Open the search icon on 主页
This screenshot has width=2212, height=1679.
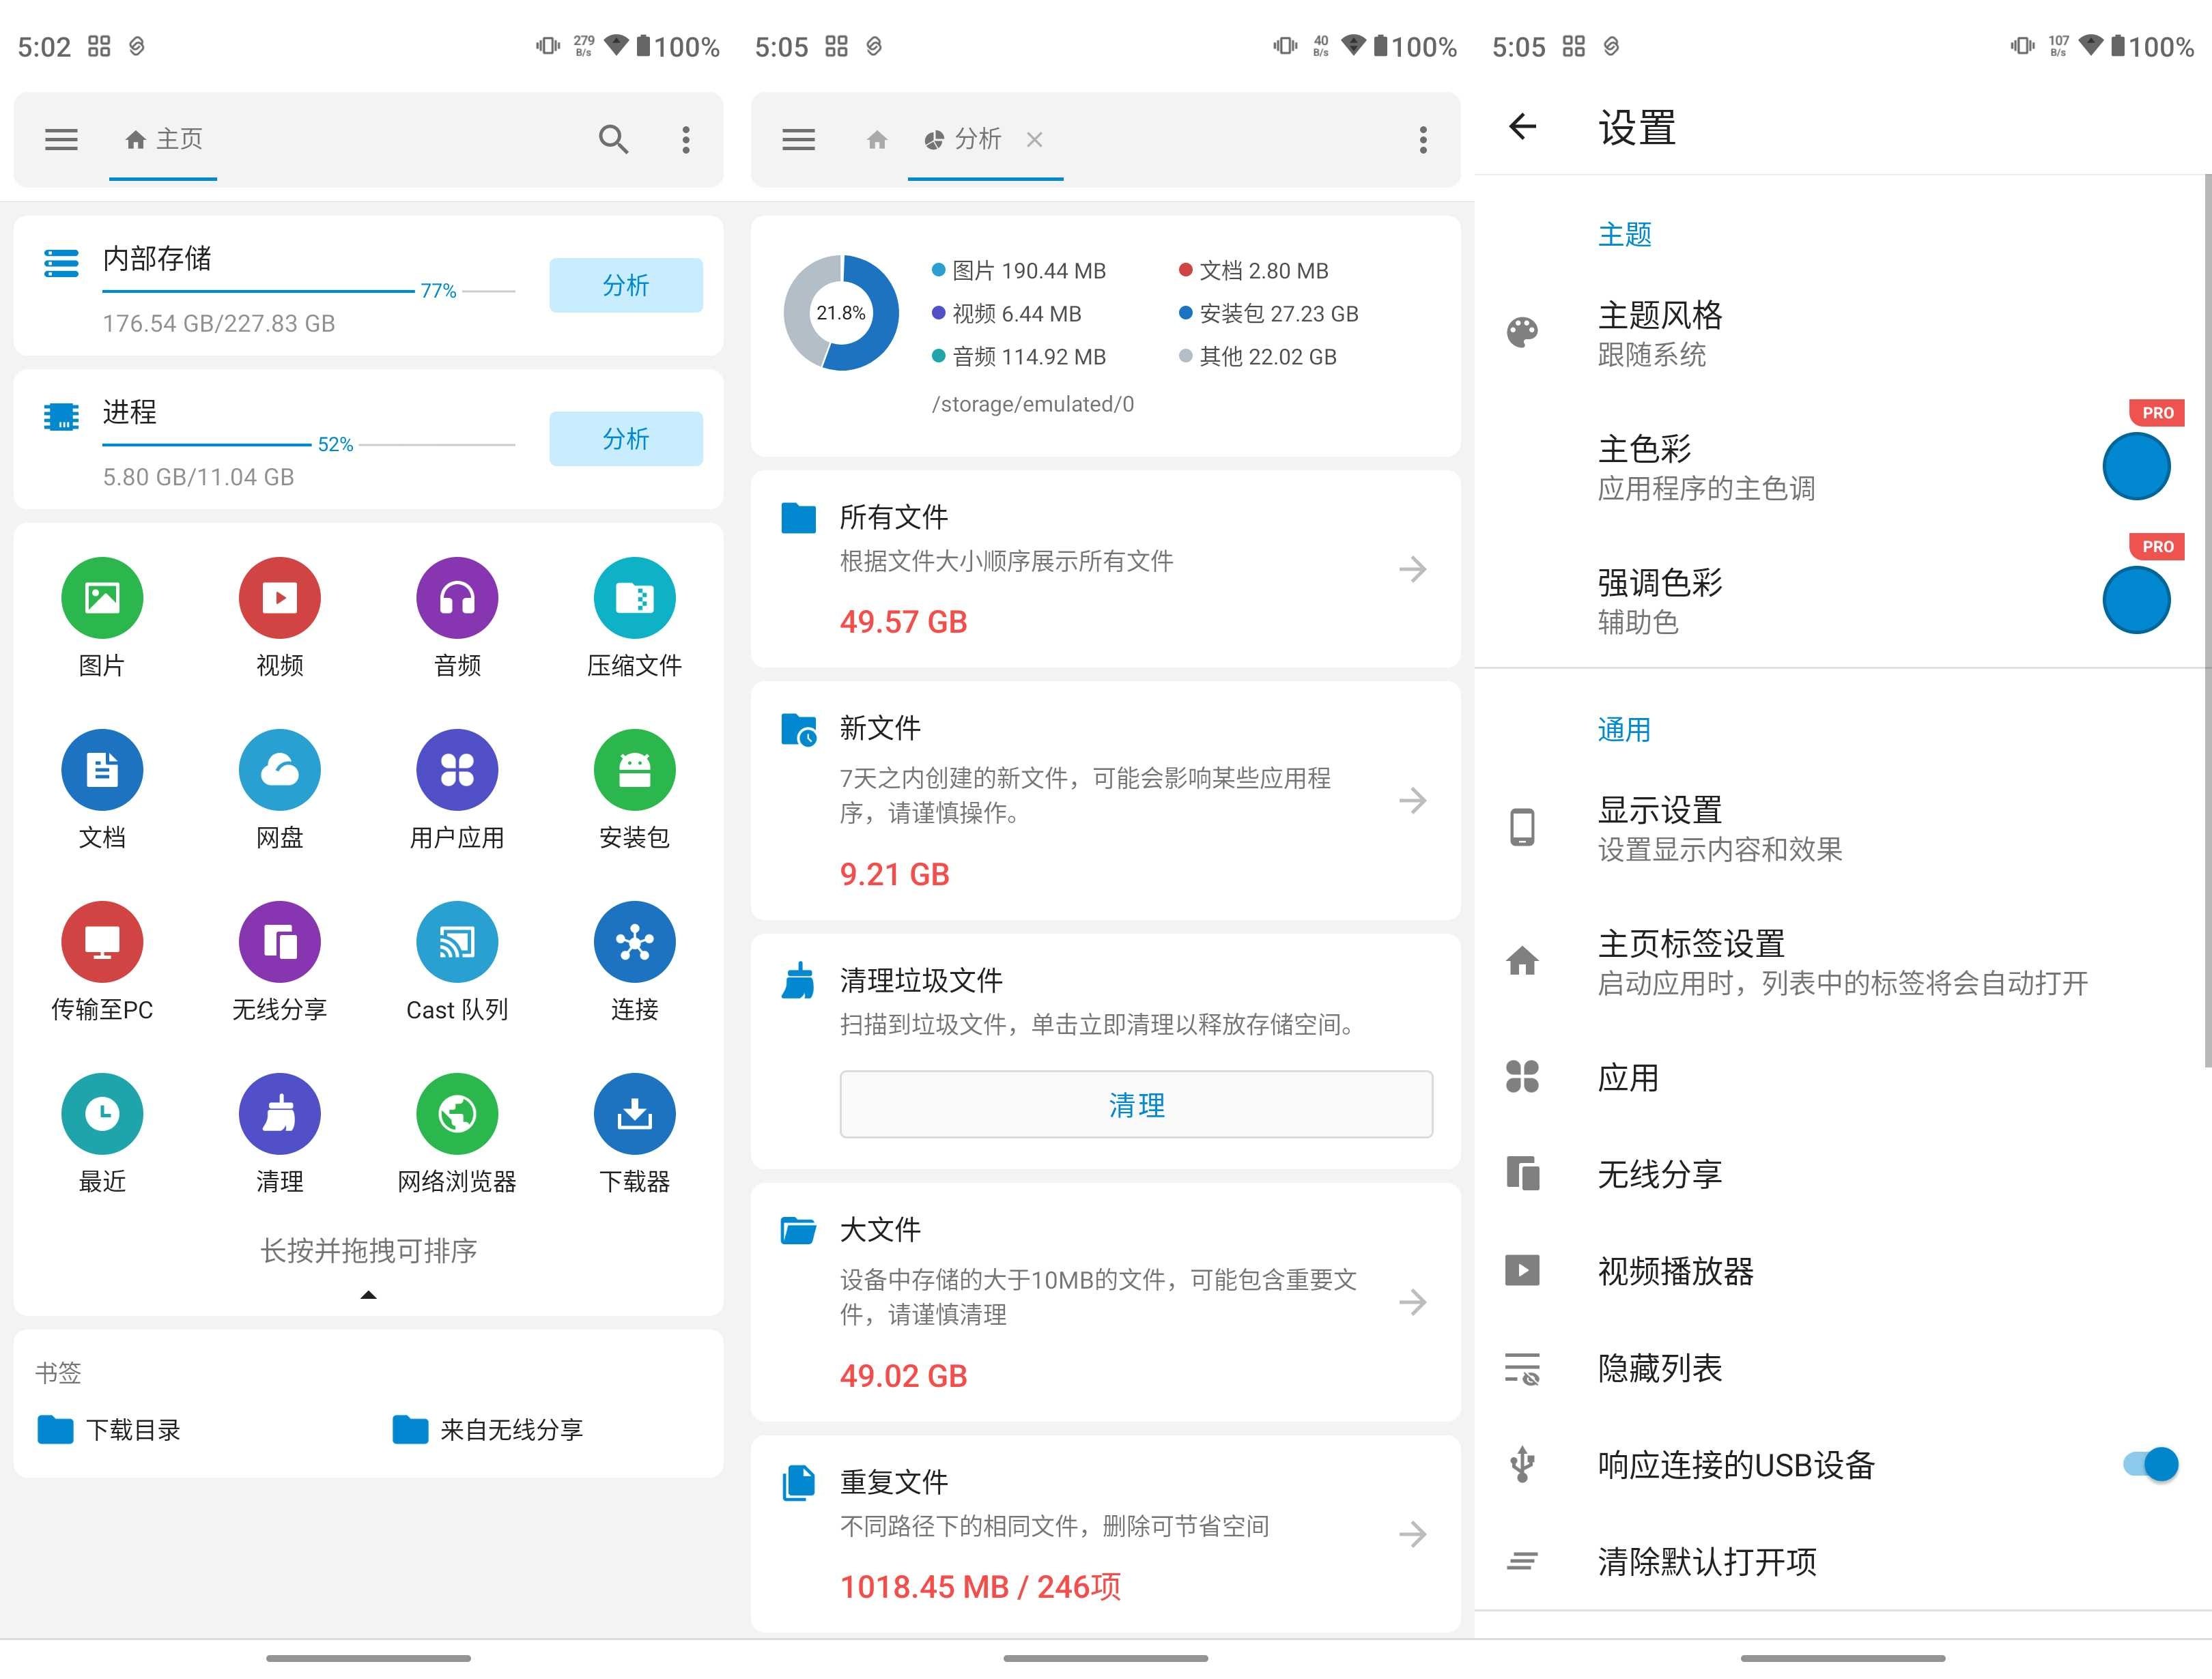pos(614,140)
